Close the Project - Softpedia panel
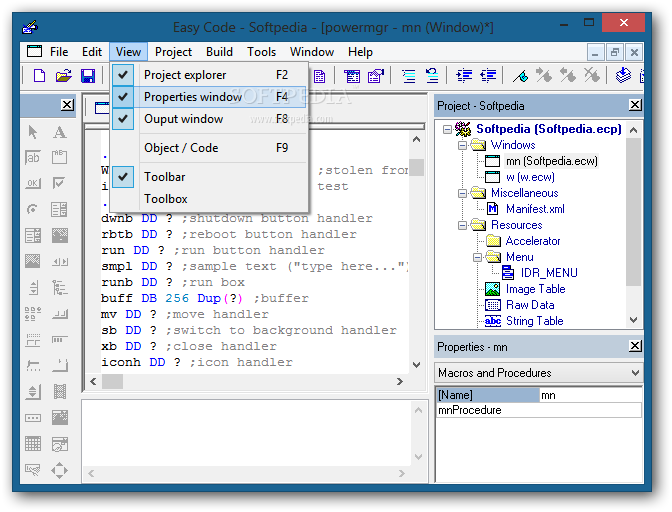The image size is (672, 512). (x=635, y=105)
